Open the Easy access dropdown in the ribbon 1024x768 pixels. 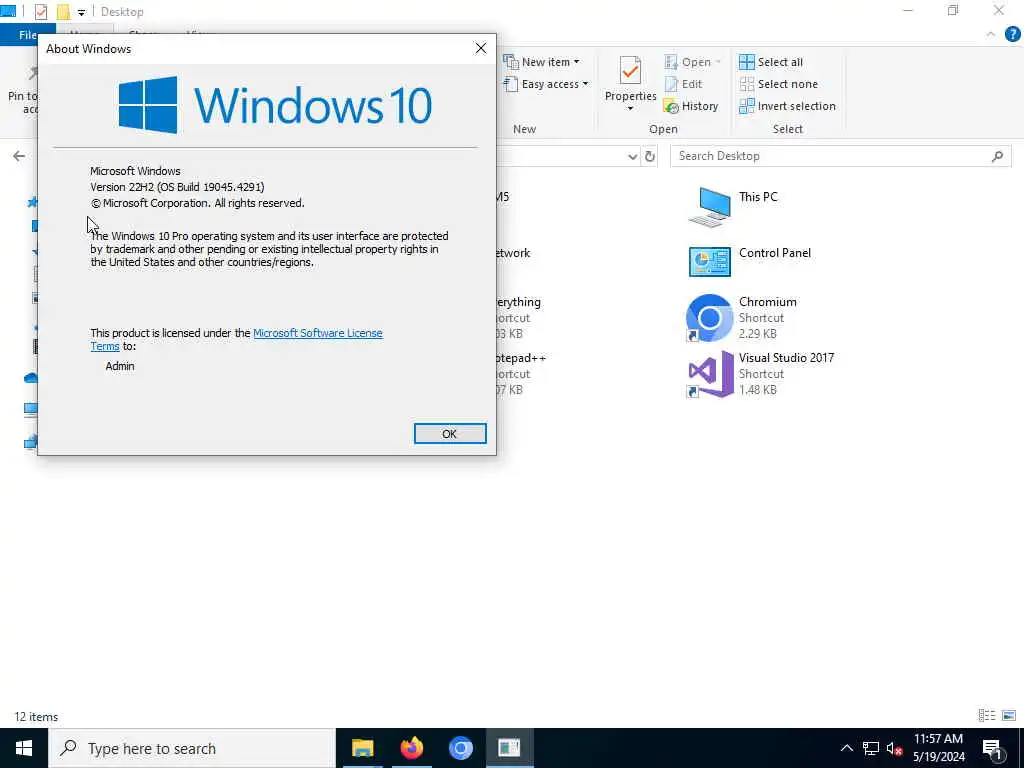[x=546, y=84]
